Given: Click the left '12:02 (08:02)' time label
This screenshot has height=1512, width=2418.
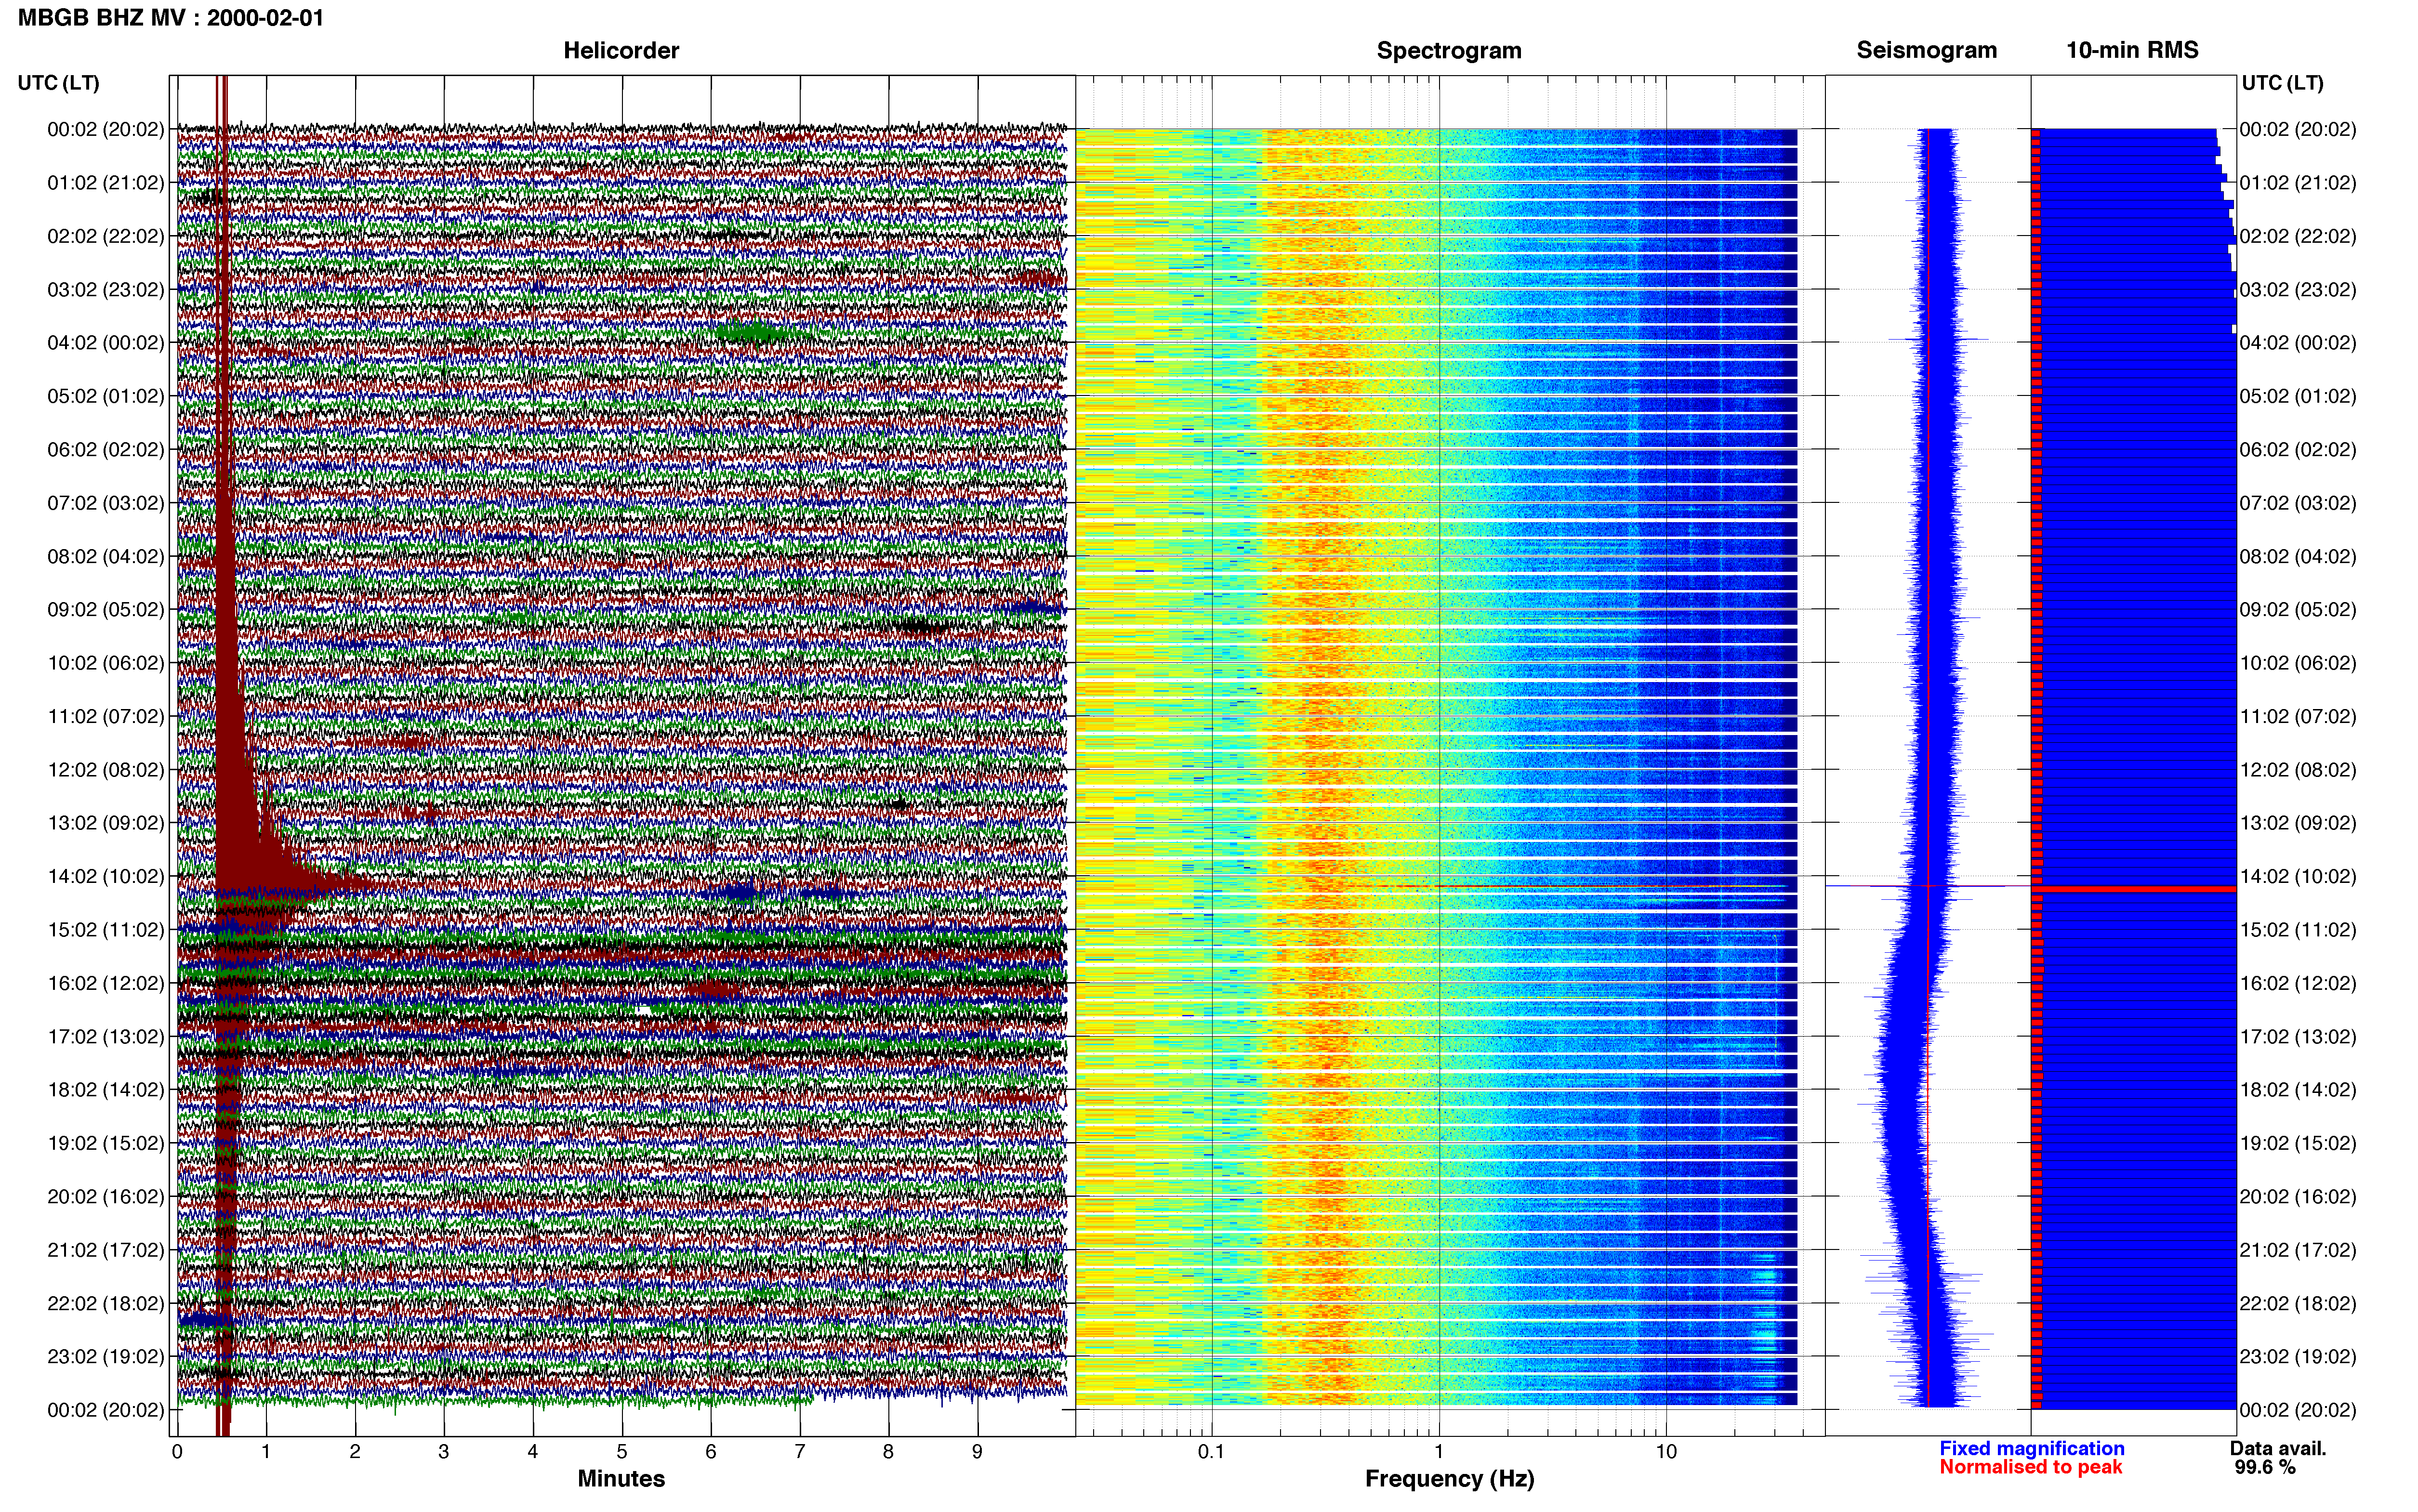Looking at the screenshot, I should pos(106,770).
